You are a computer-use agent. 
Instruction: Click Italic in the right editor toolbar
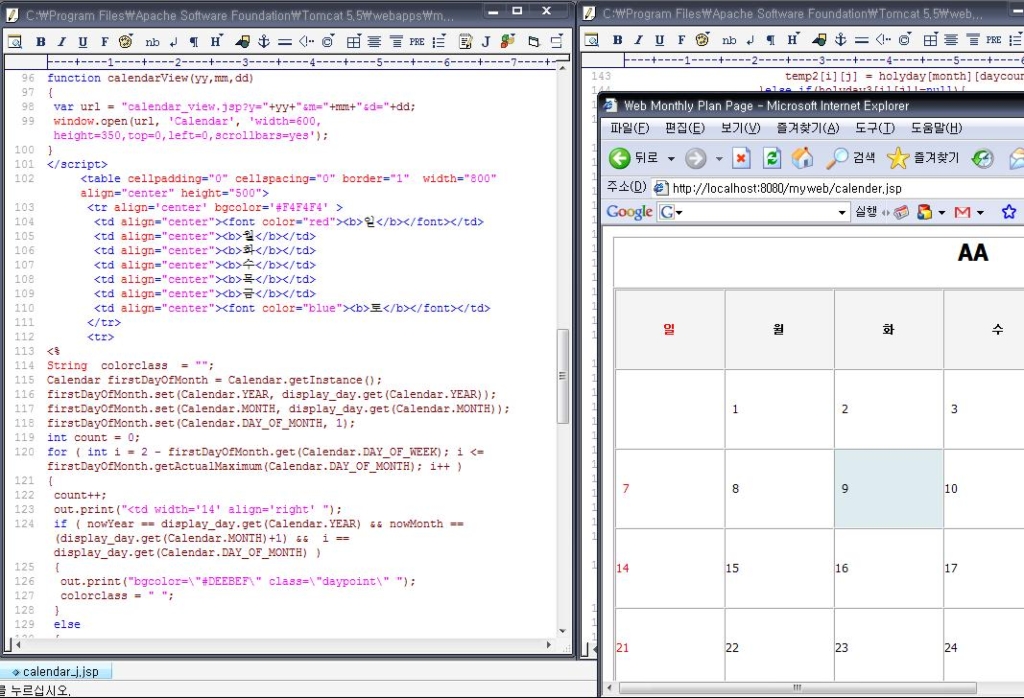(639, 40)
